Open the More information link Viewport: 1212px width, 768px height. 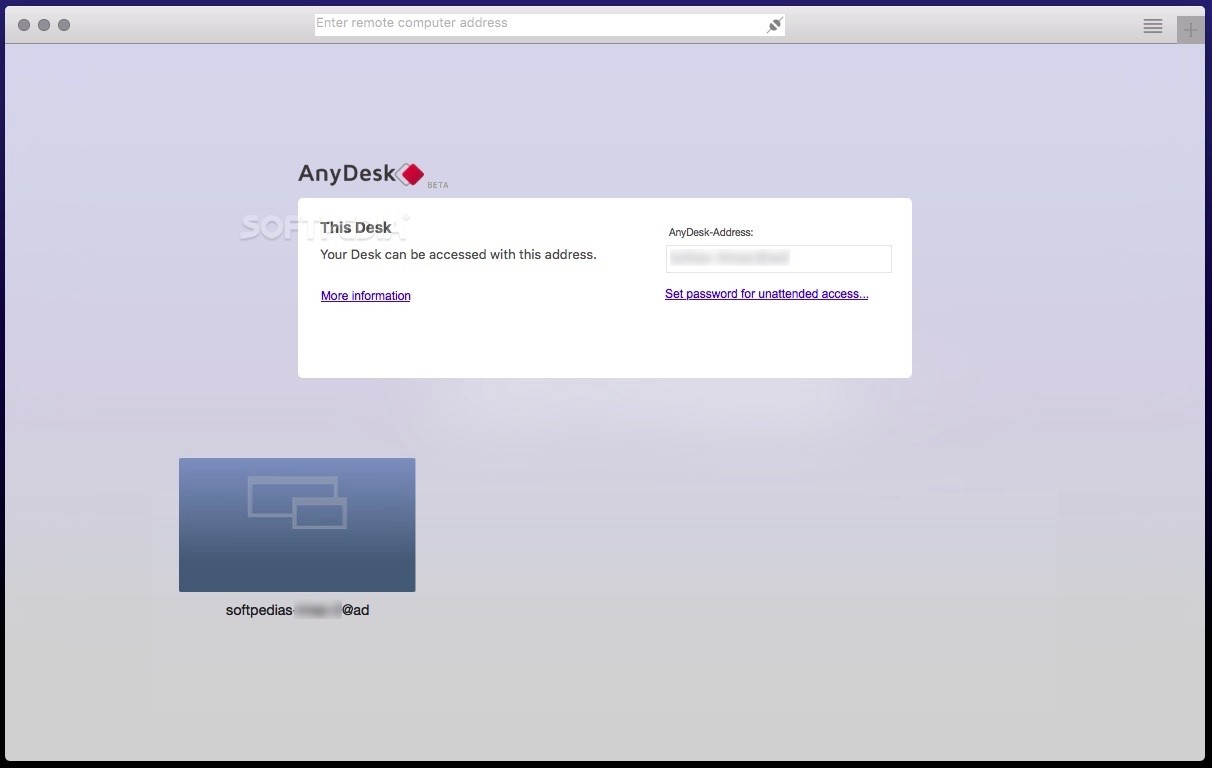[x=365, y=295]
